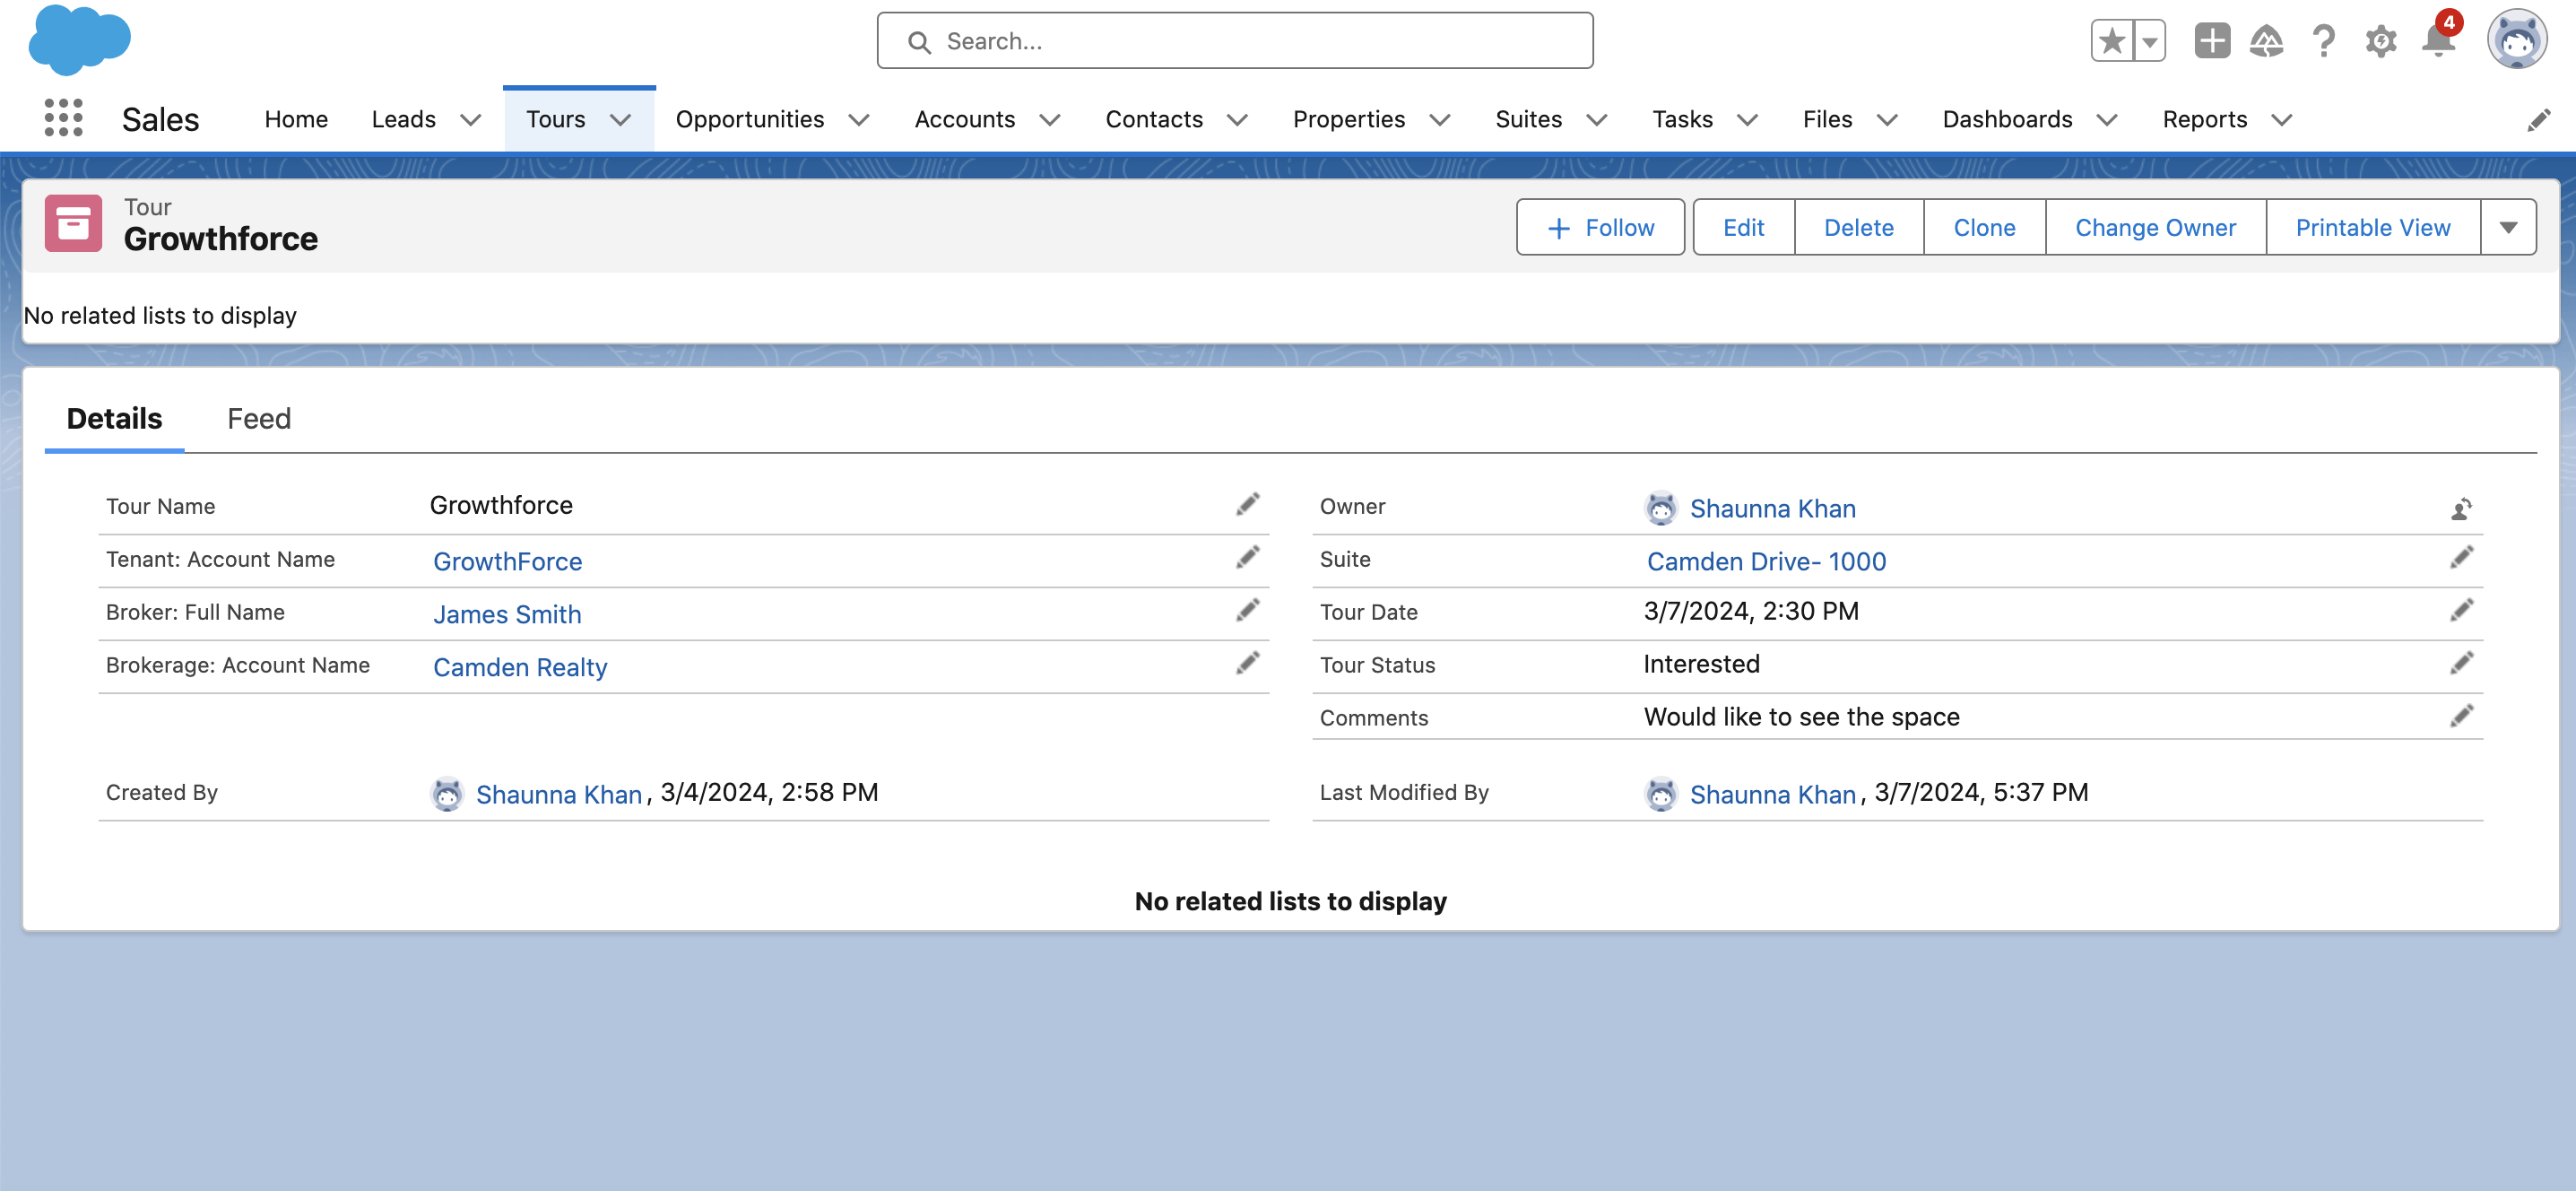Screen dimensions: 2576x1191
Task: Click the Delete button
Action: coord(1858,227)
